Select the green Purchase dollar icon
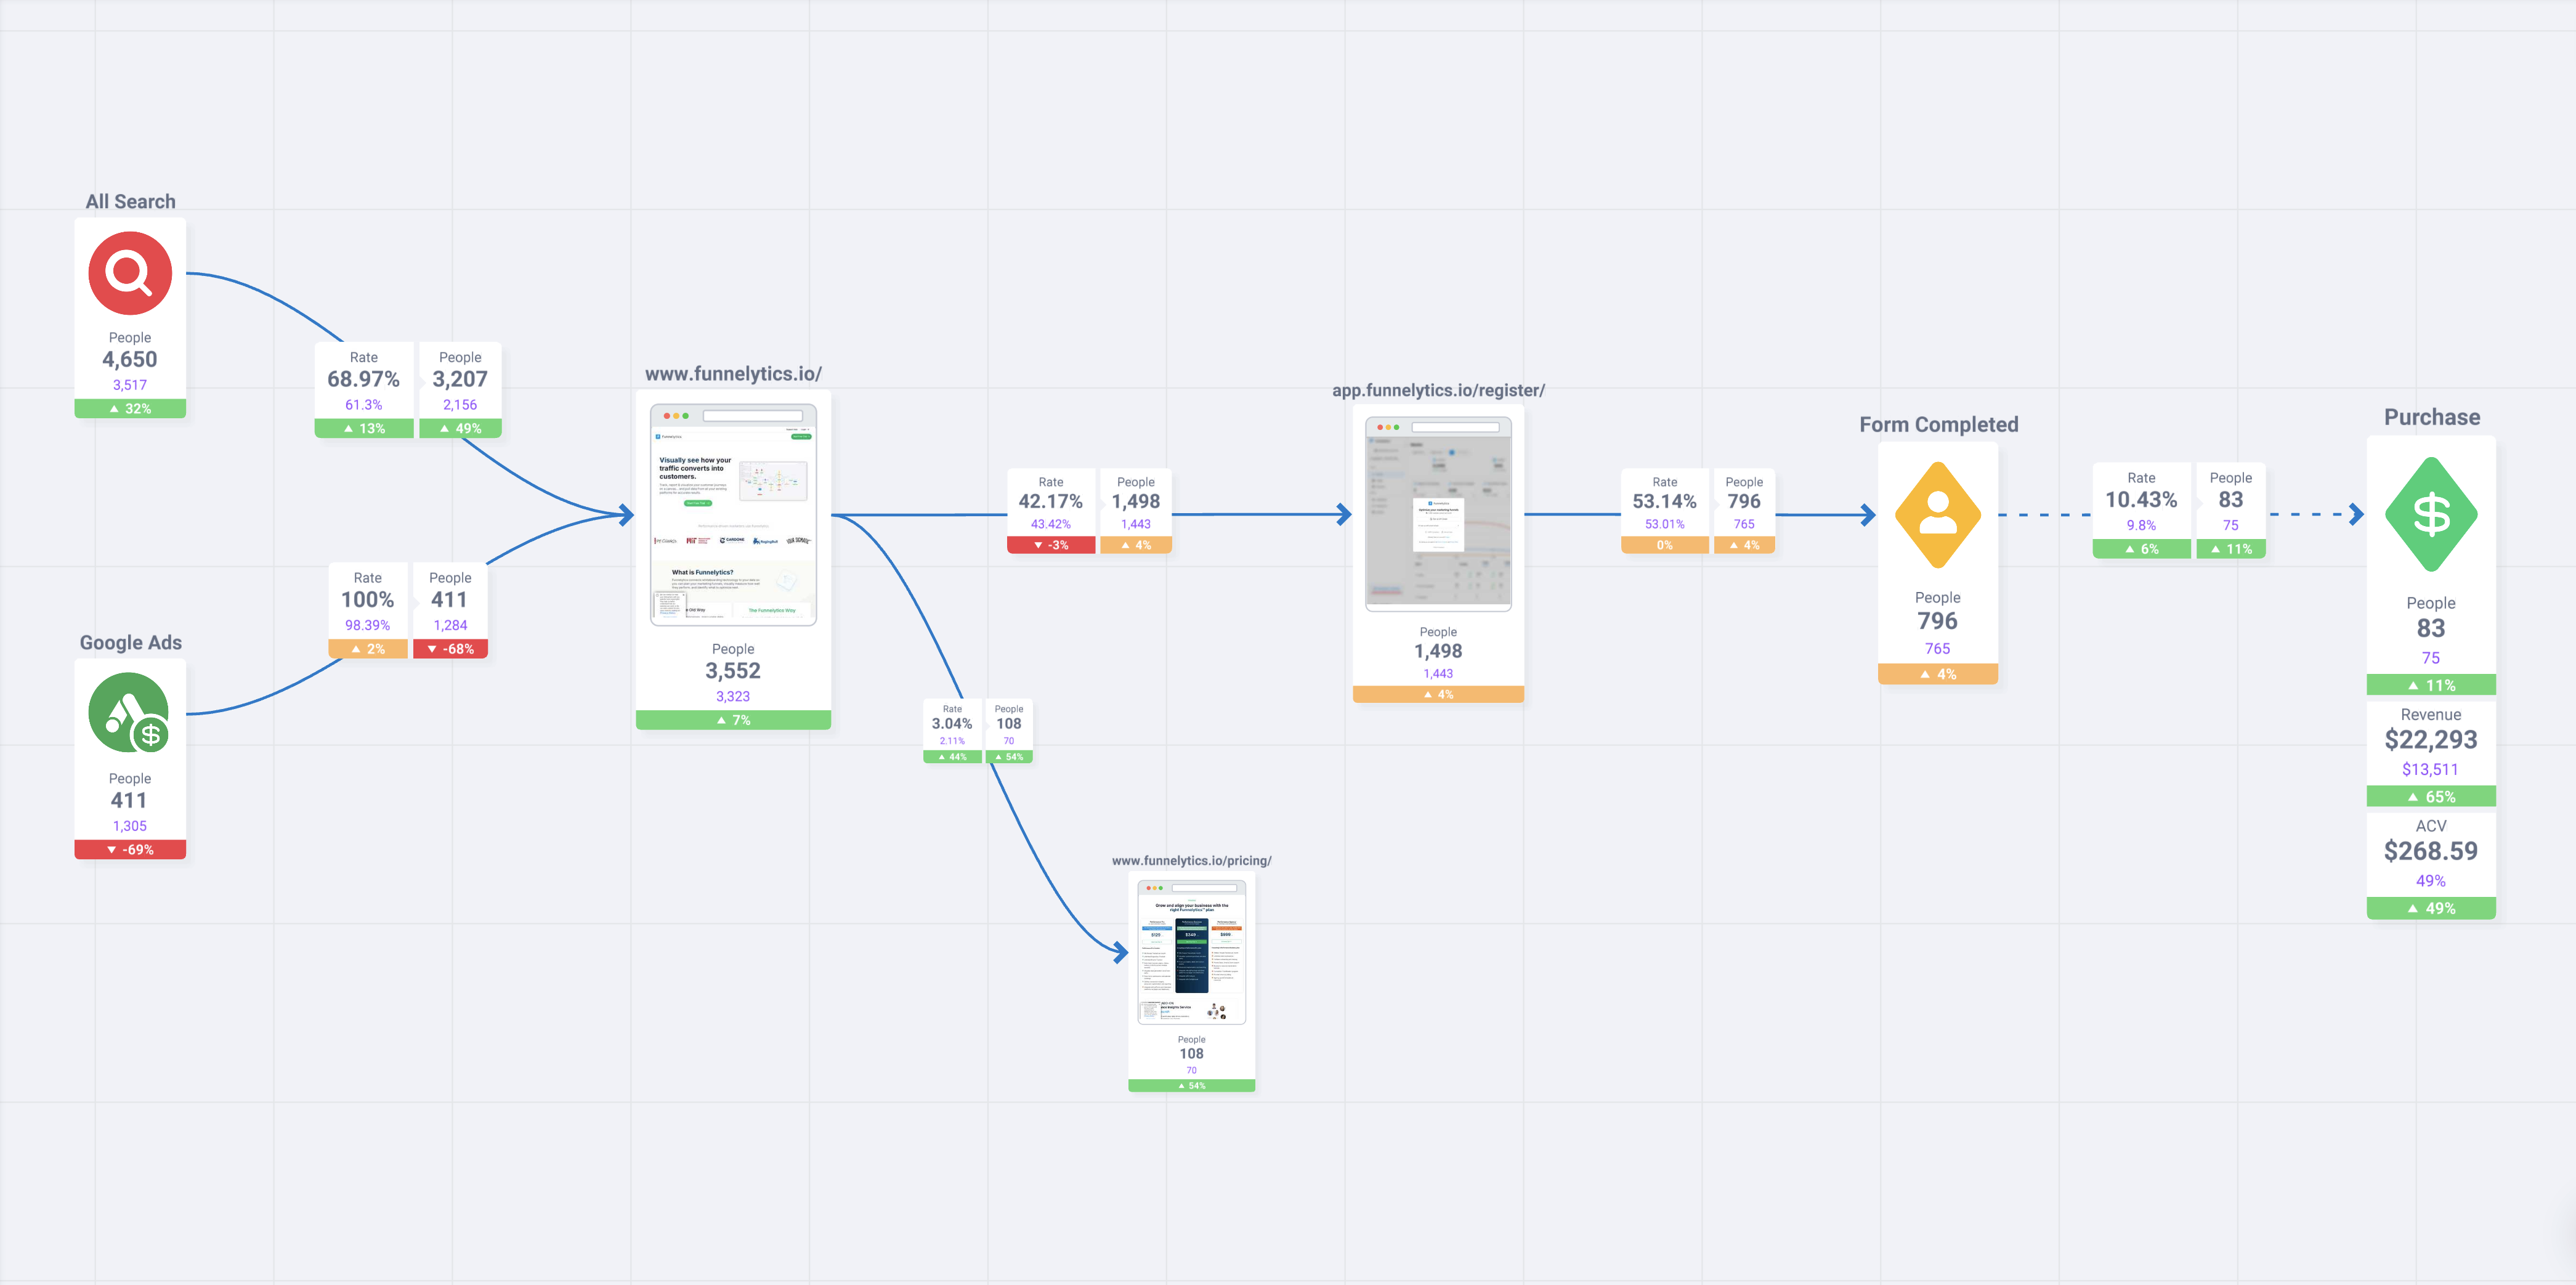Image resolution: width=2576 pixels, height=1285 pixels. coord(2430,514)
